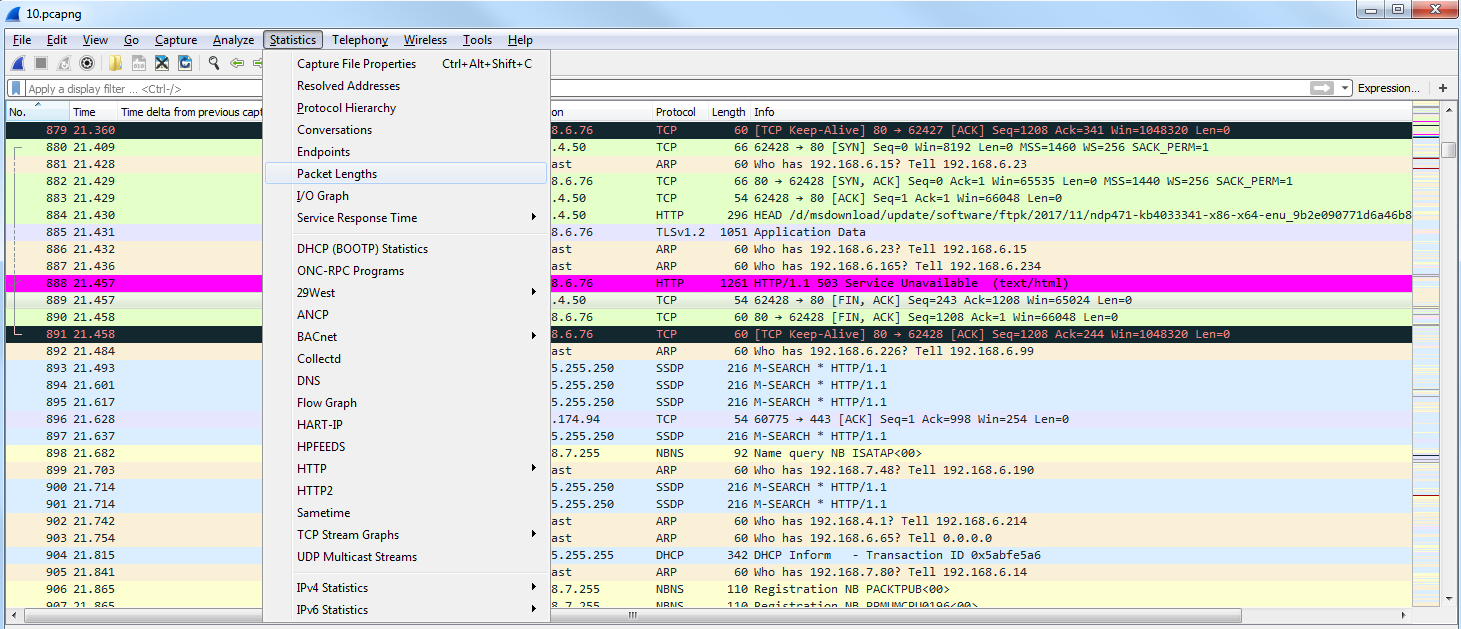Screen dimensions: 1461x629
Task: Click the Expression... button
Action: tap(1388, 88)
